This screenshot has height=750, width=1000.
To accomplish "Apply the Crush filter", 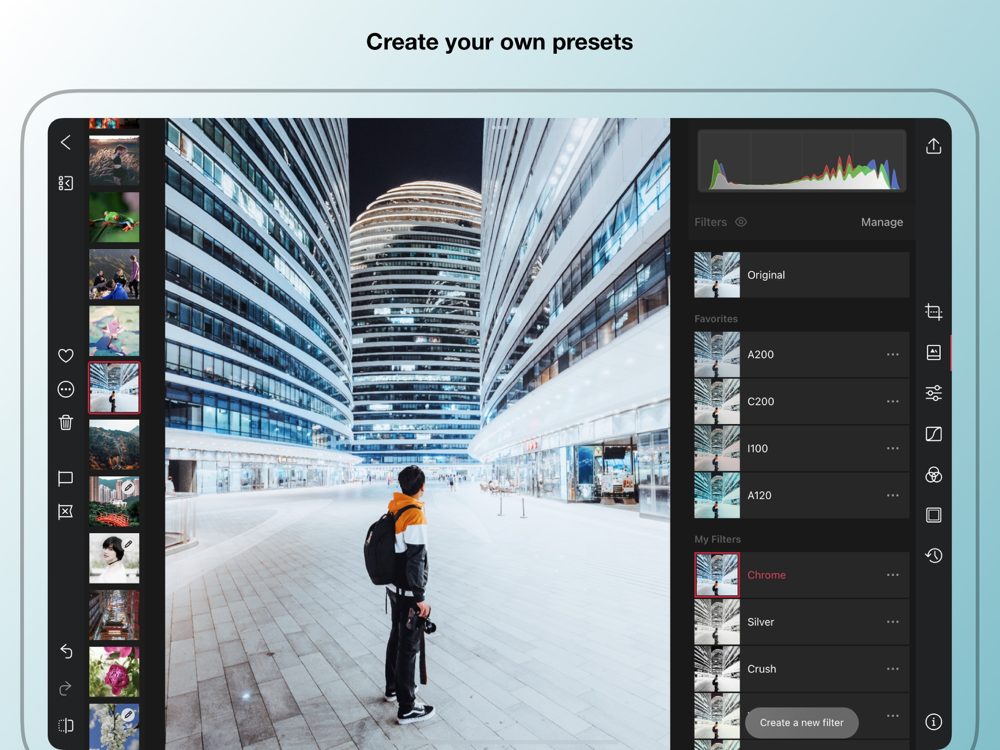I will coord(802,669).
